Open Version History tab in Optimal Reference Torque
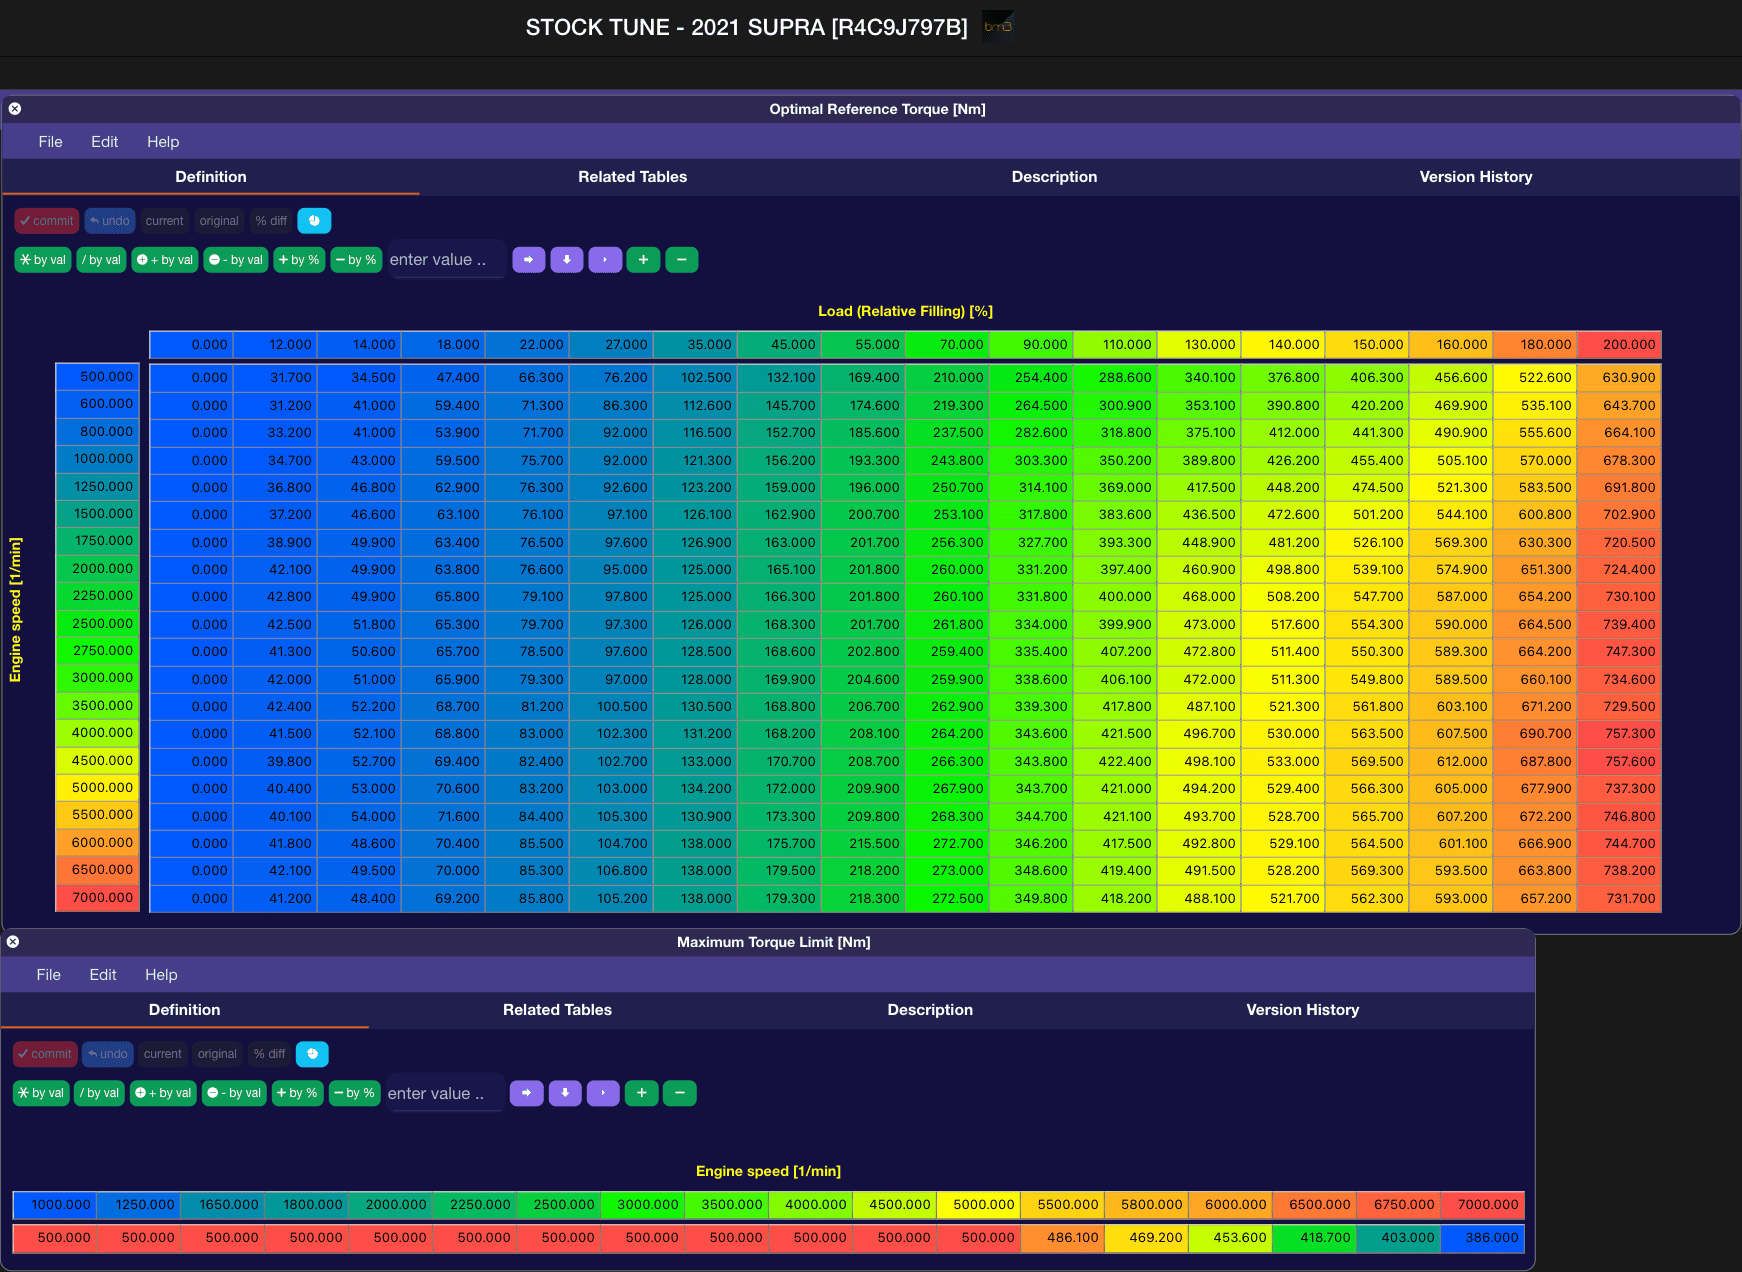 (1476, 177)
